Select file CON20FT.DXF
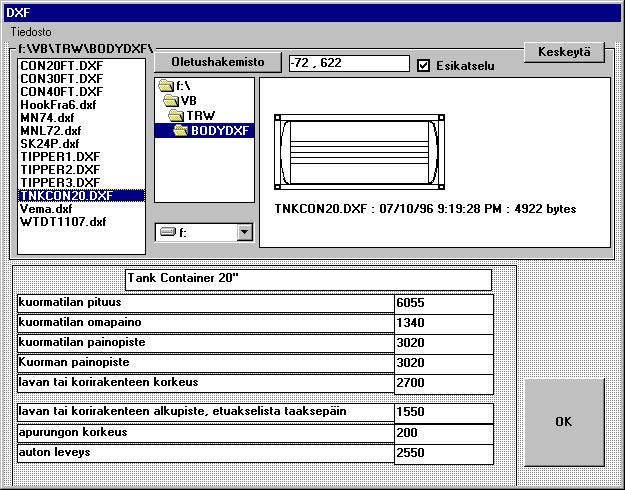 (81, 65)
